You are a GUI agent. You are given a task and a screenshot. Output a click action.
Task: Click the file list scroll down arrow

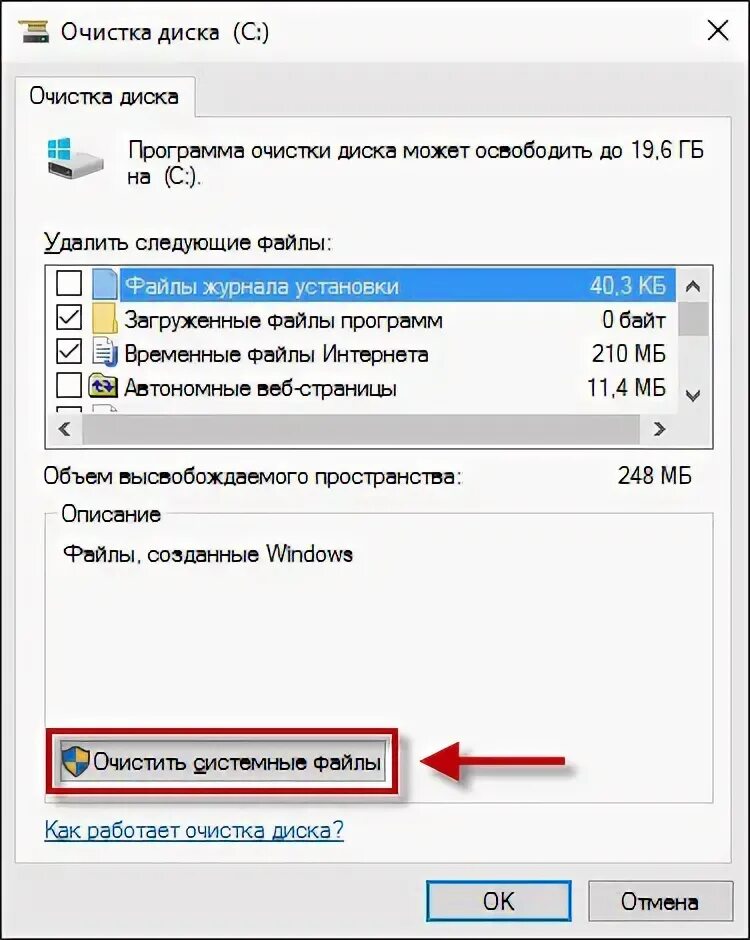pyautogui.click(x=693, y=396)
